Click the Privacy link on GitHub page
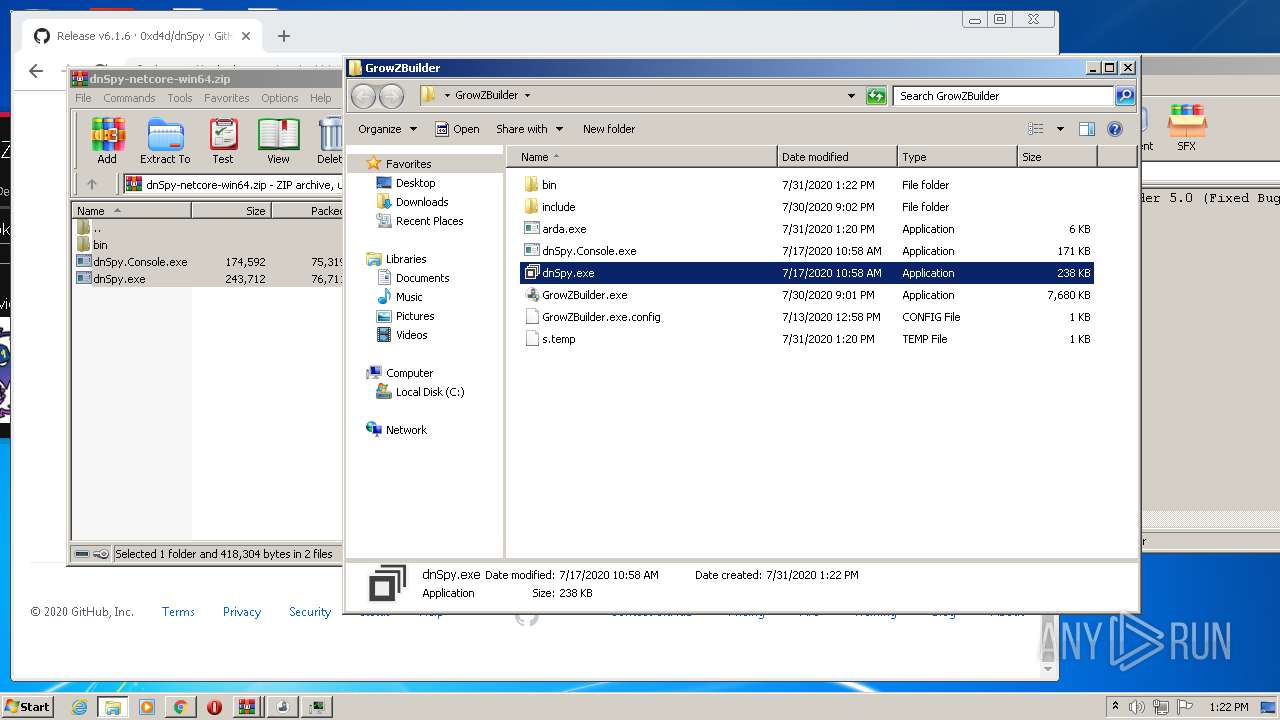 242,612
